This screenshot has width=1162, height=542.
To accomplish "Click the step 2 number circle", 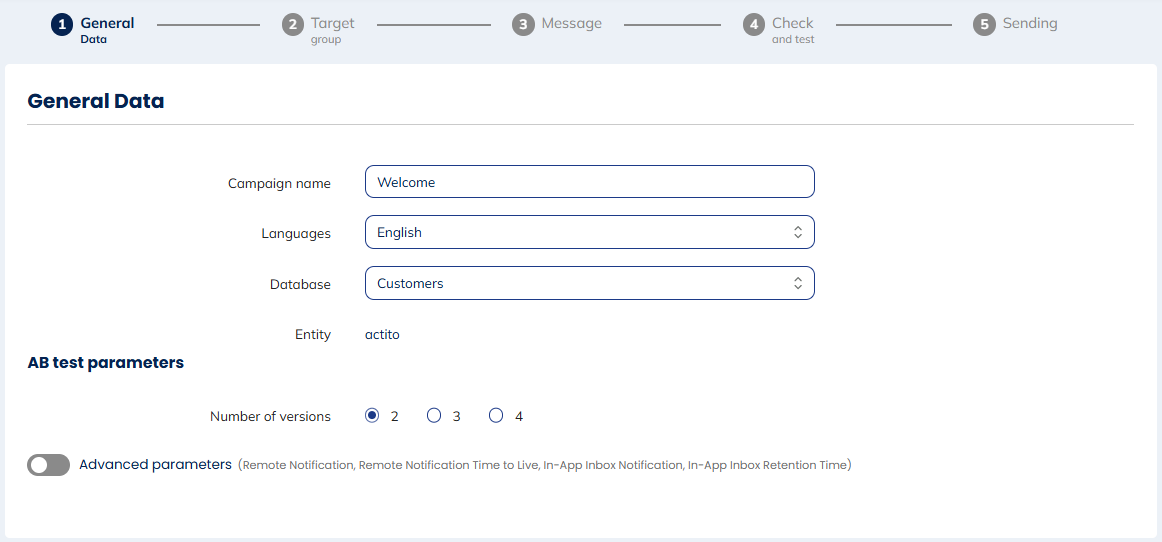I will pos(292,25).
